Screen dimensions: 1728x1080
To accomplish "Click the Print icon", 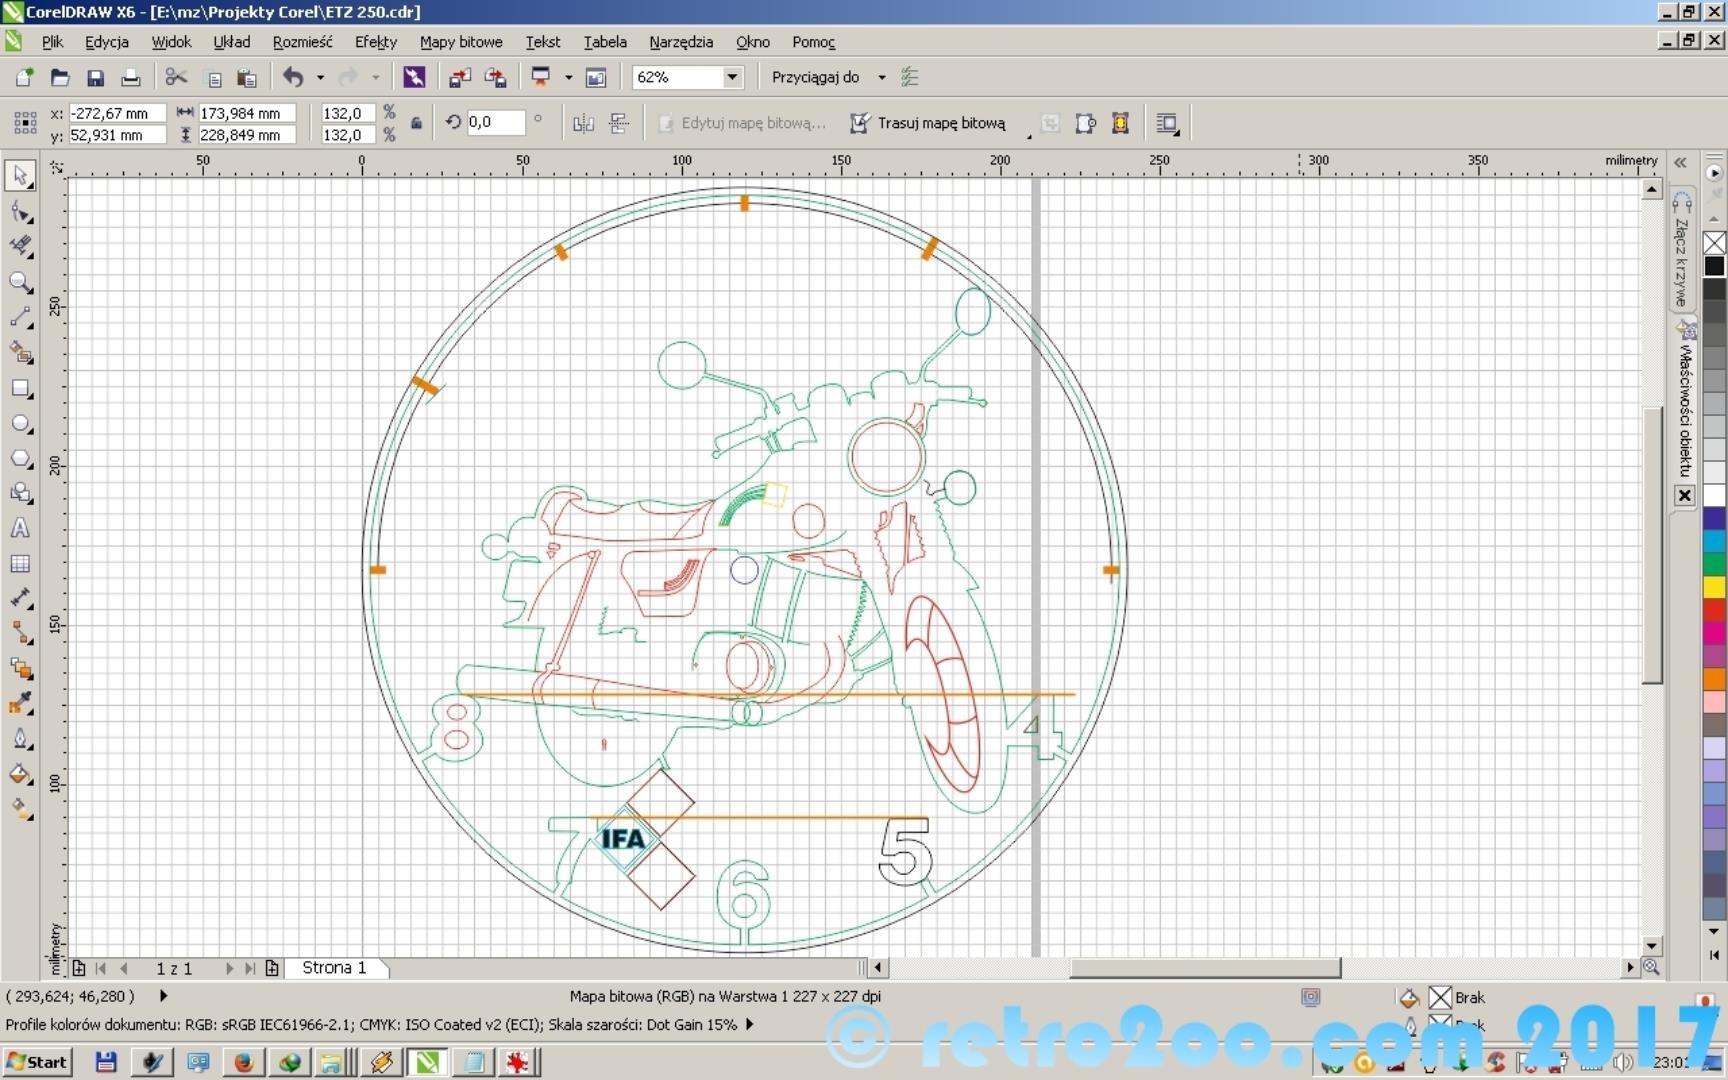I will 130,78.
